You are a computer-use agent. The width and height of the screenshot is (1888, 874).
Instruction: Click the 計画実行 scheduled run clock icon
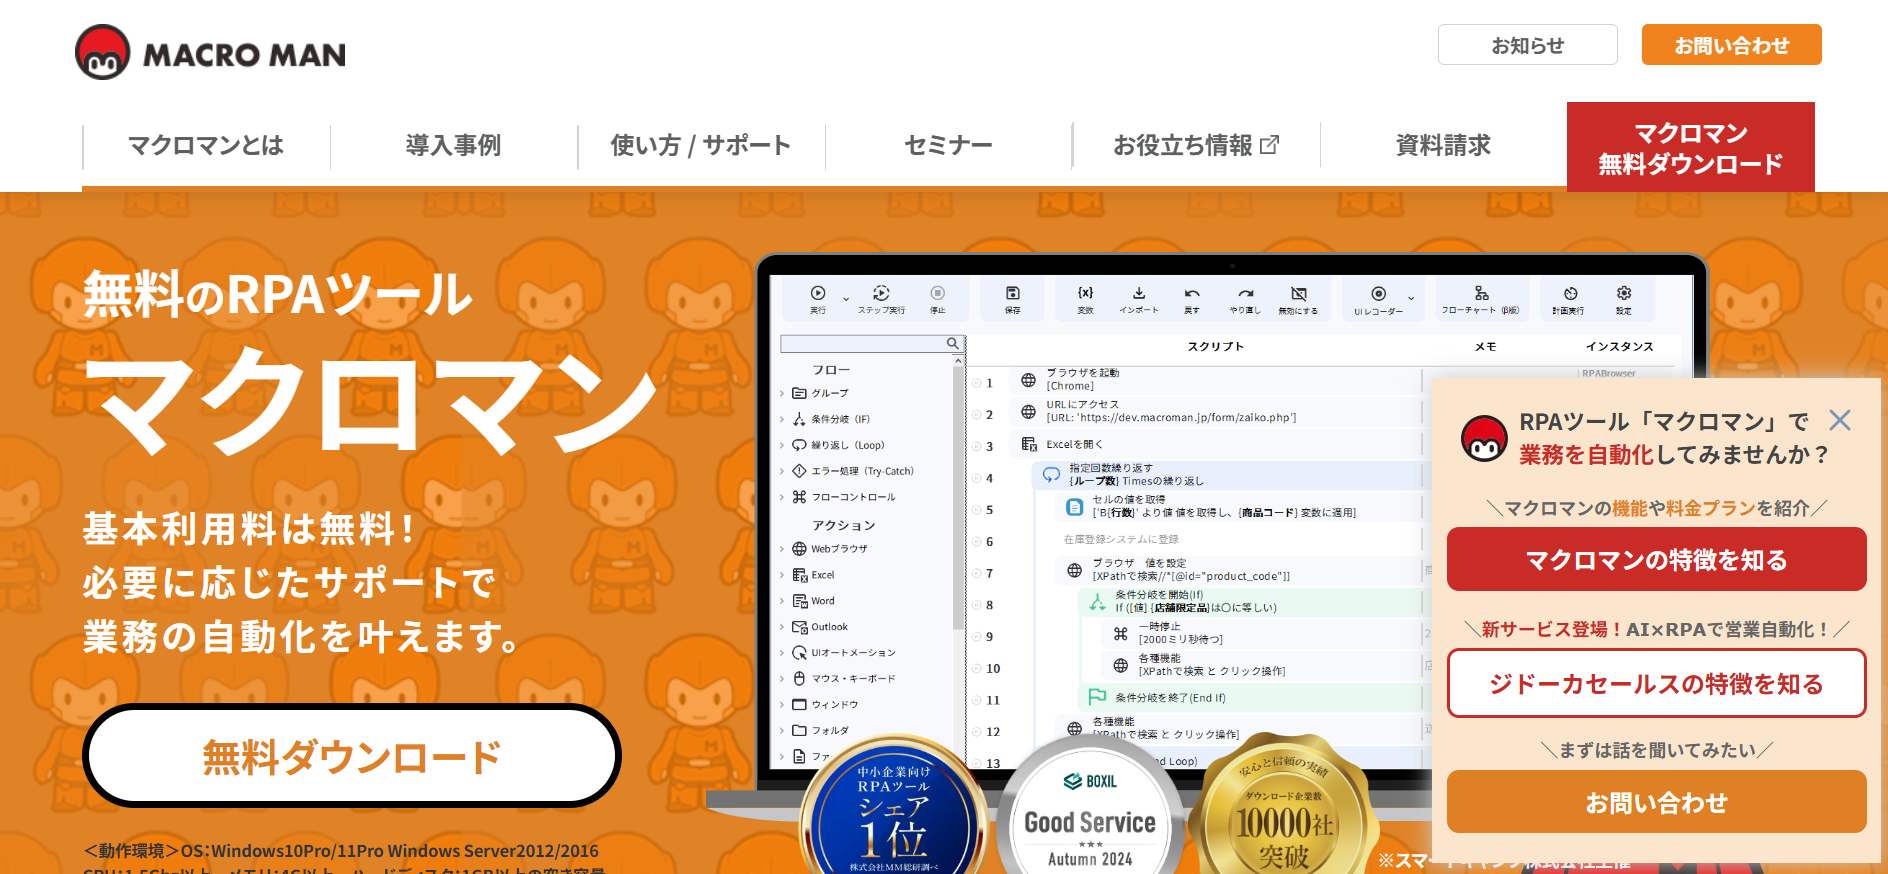coord(1570,294)
